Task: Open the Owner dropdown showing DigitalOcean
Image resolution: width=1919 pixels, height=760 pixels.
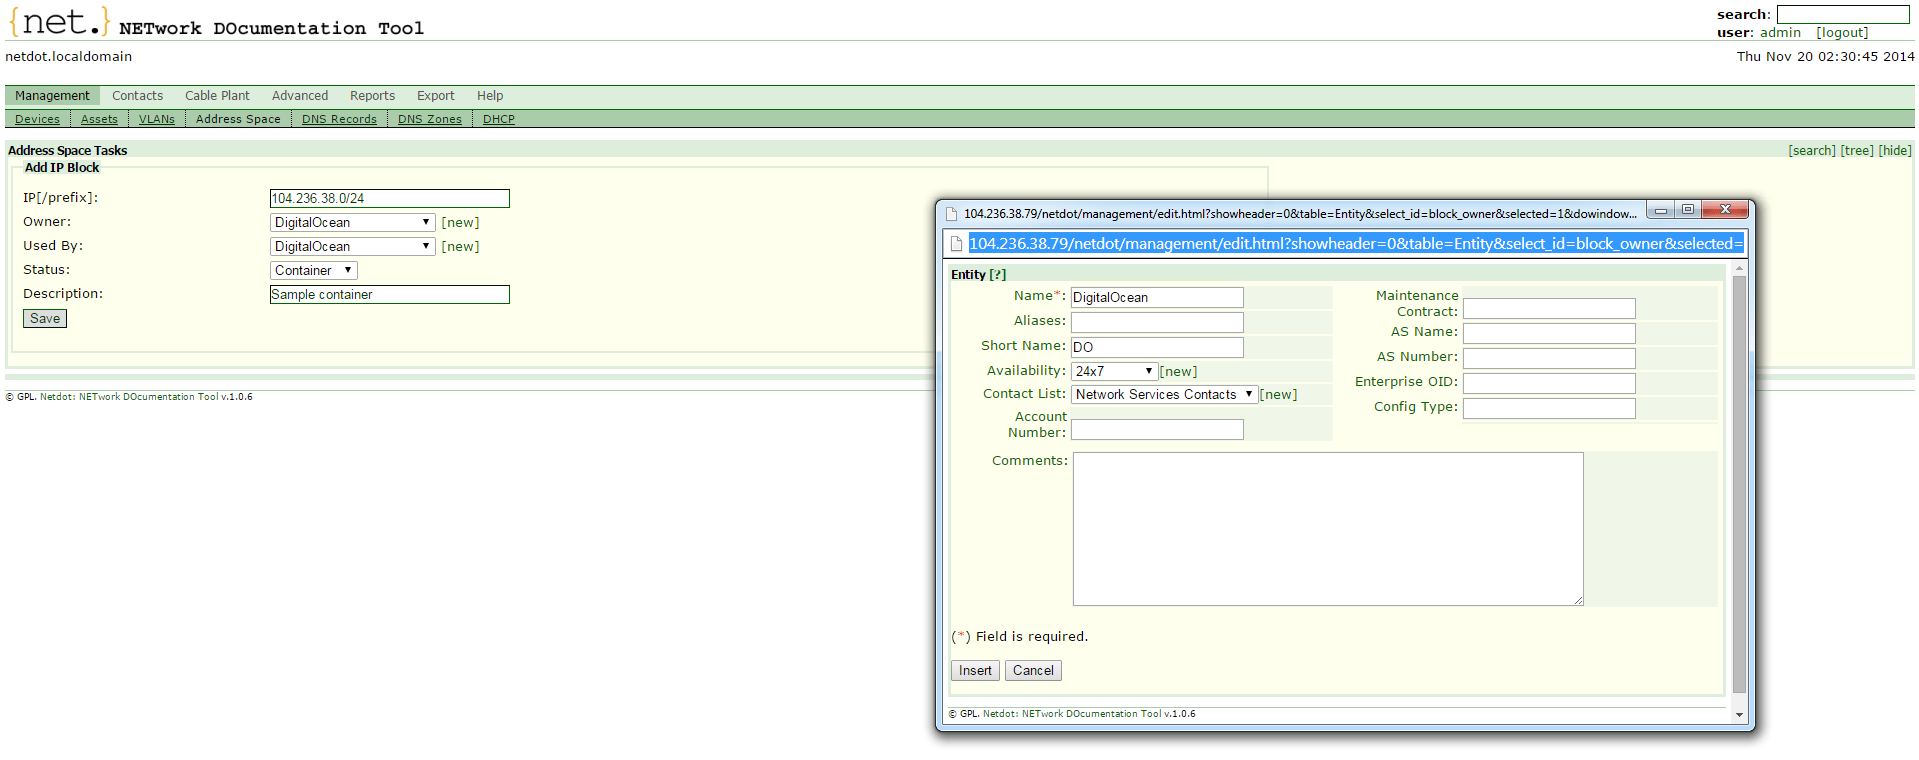Action: tap(352, 223)
